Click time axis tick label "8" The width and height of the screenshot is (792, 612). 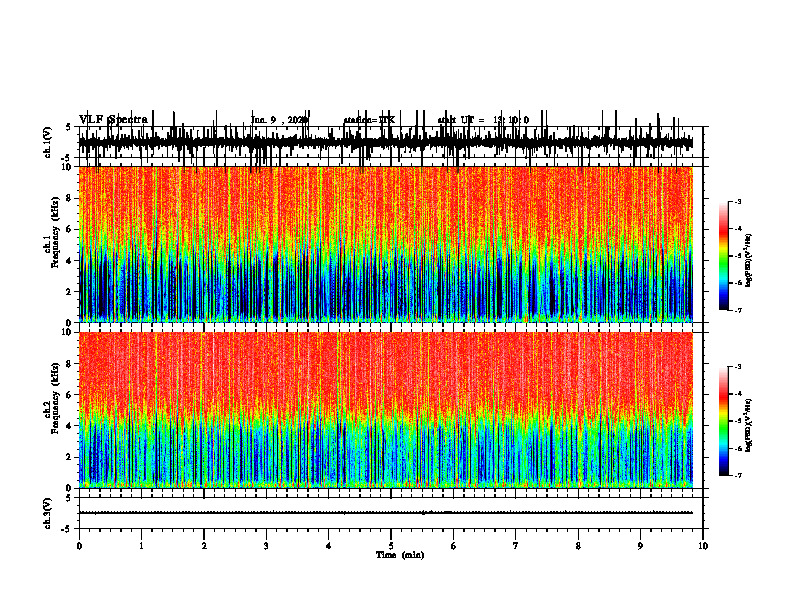pos(578,546)
